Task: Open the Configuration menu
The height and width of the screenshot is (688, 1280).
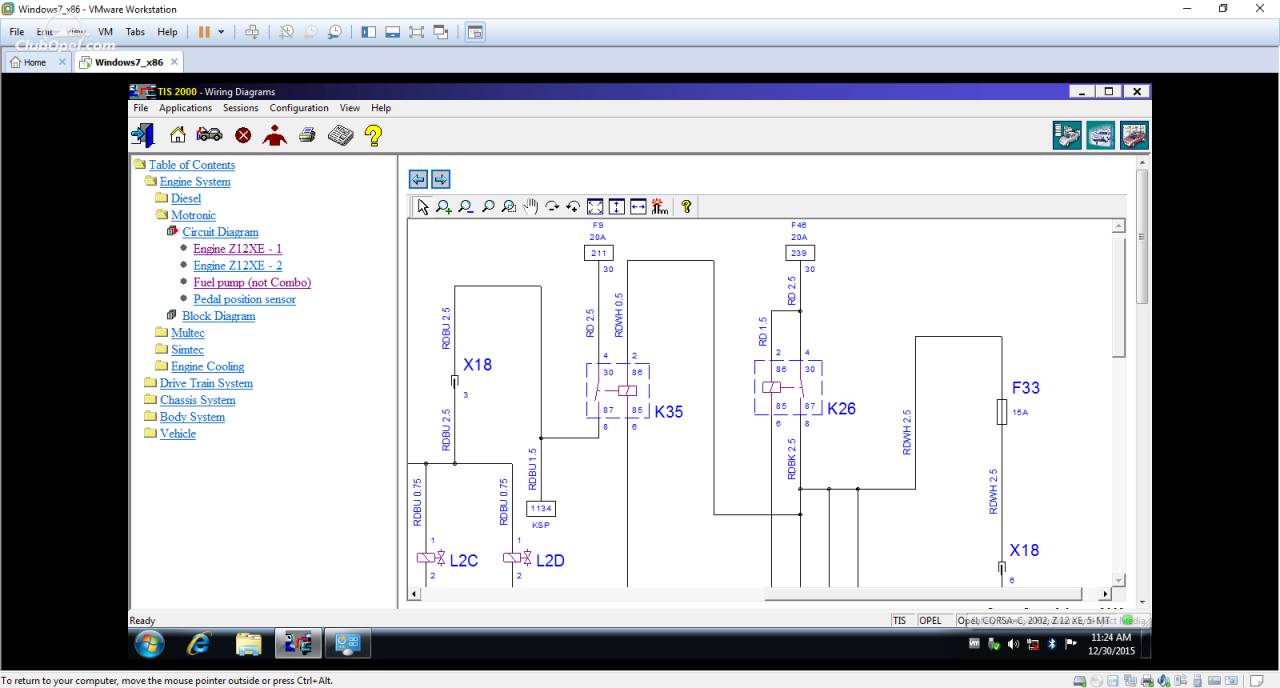Action: [299, 108]
